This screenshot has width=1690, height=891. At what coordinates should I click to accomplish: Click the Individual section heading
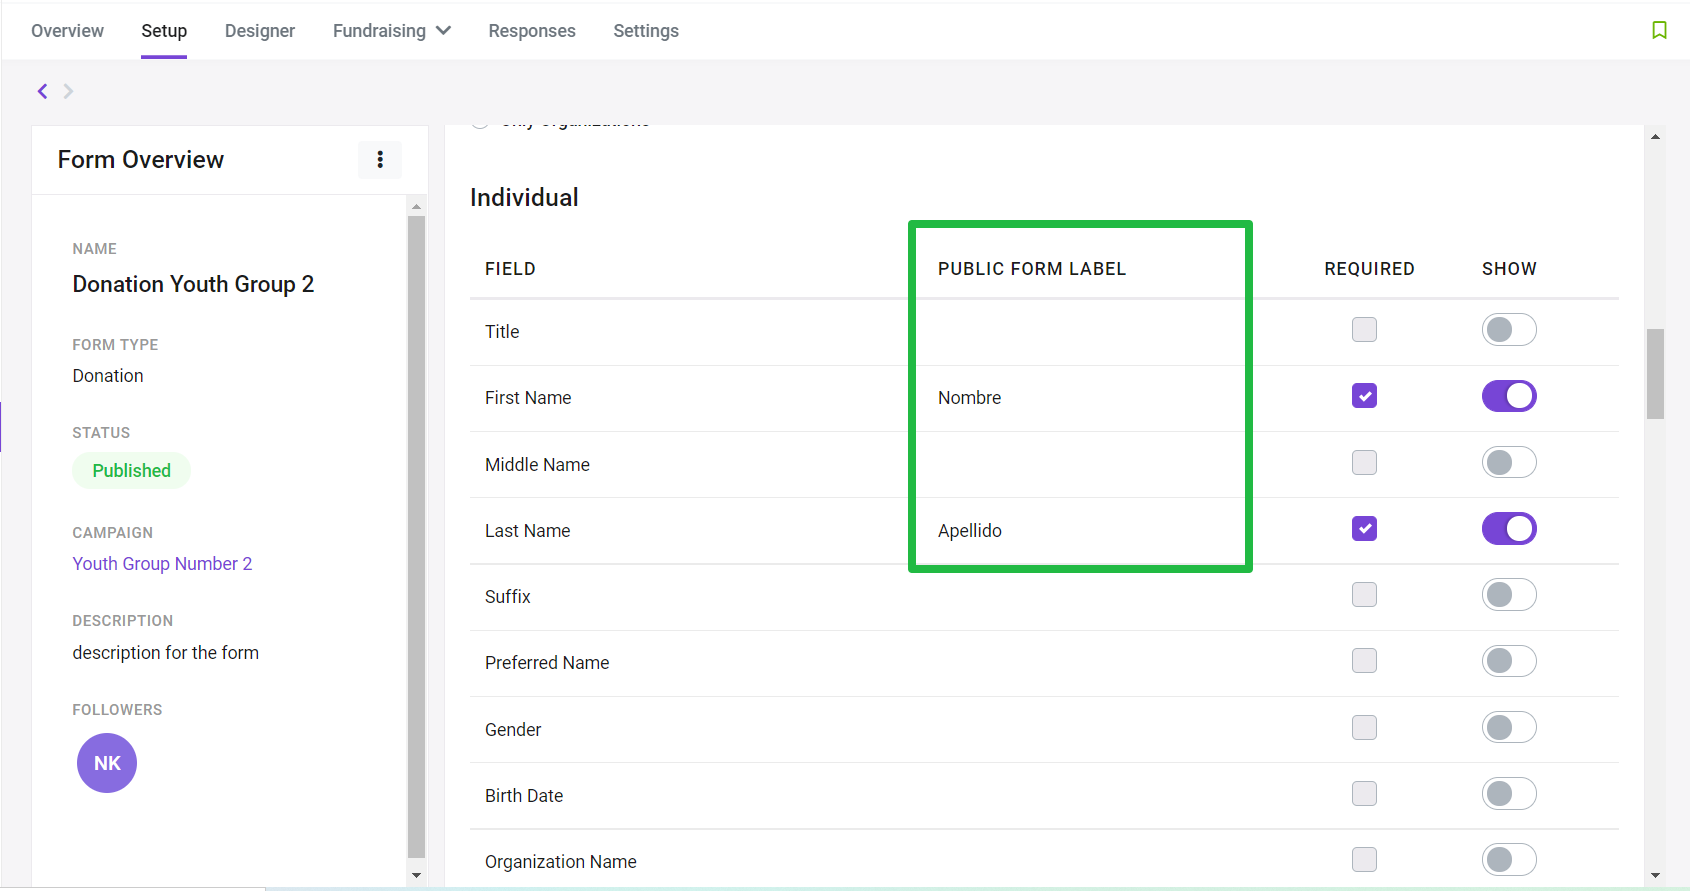pos(524,197)
